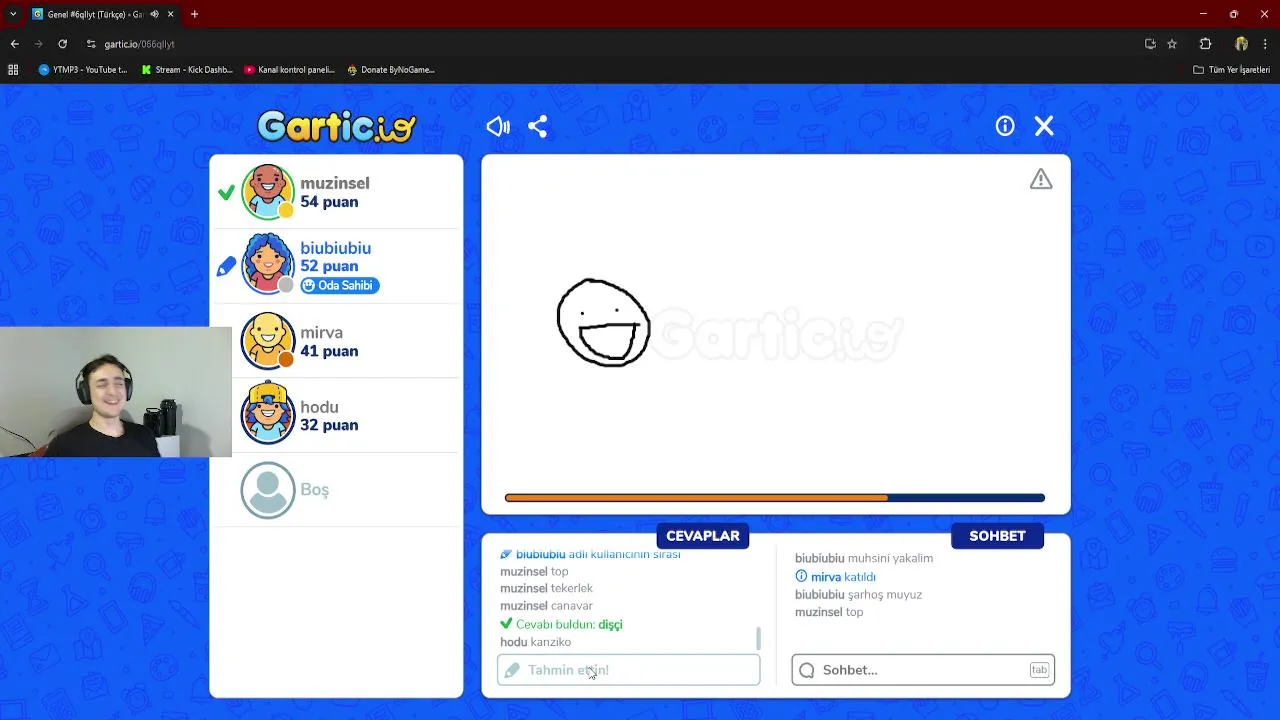Focus the Sohbet chat input field
The width and height of the screenshot is (1280, 720).
point(923,670)
